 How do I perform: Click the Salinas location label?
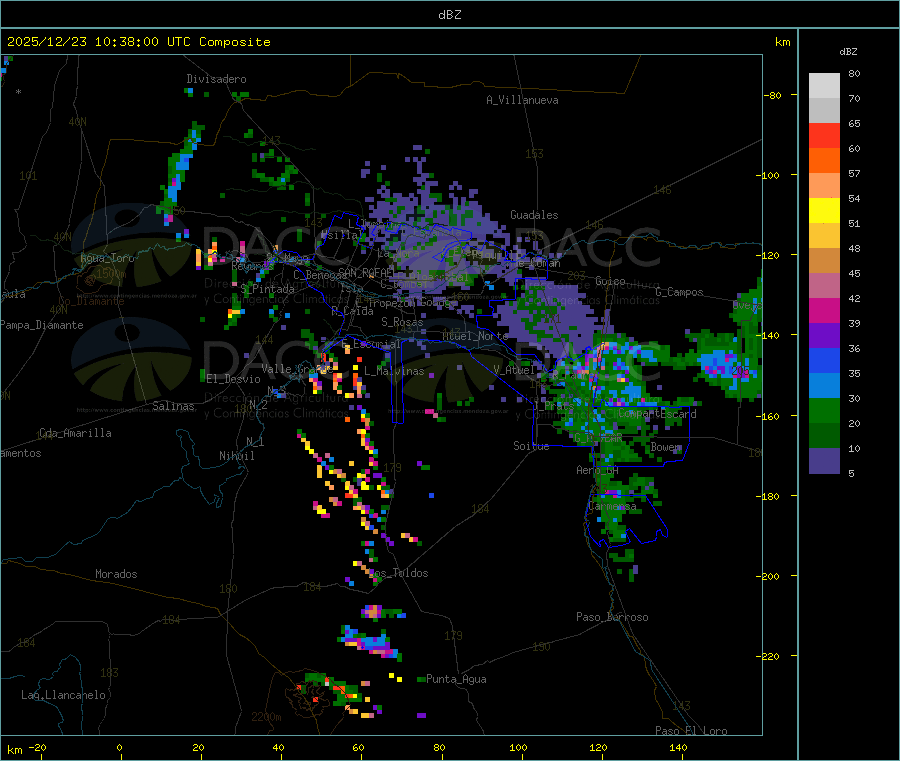[x=173, y=406]
